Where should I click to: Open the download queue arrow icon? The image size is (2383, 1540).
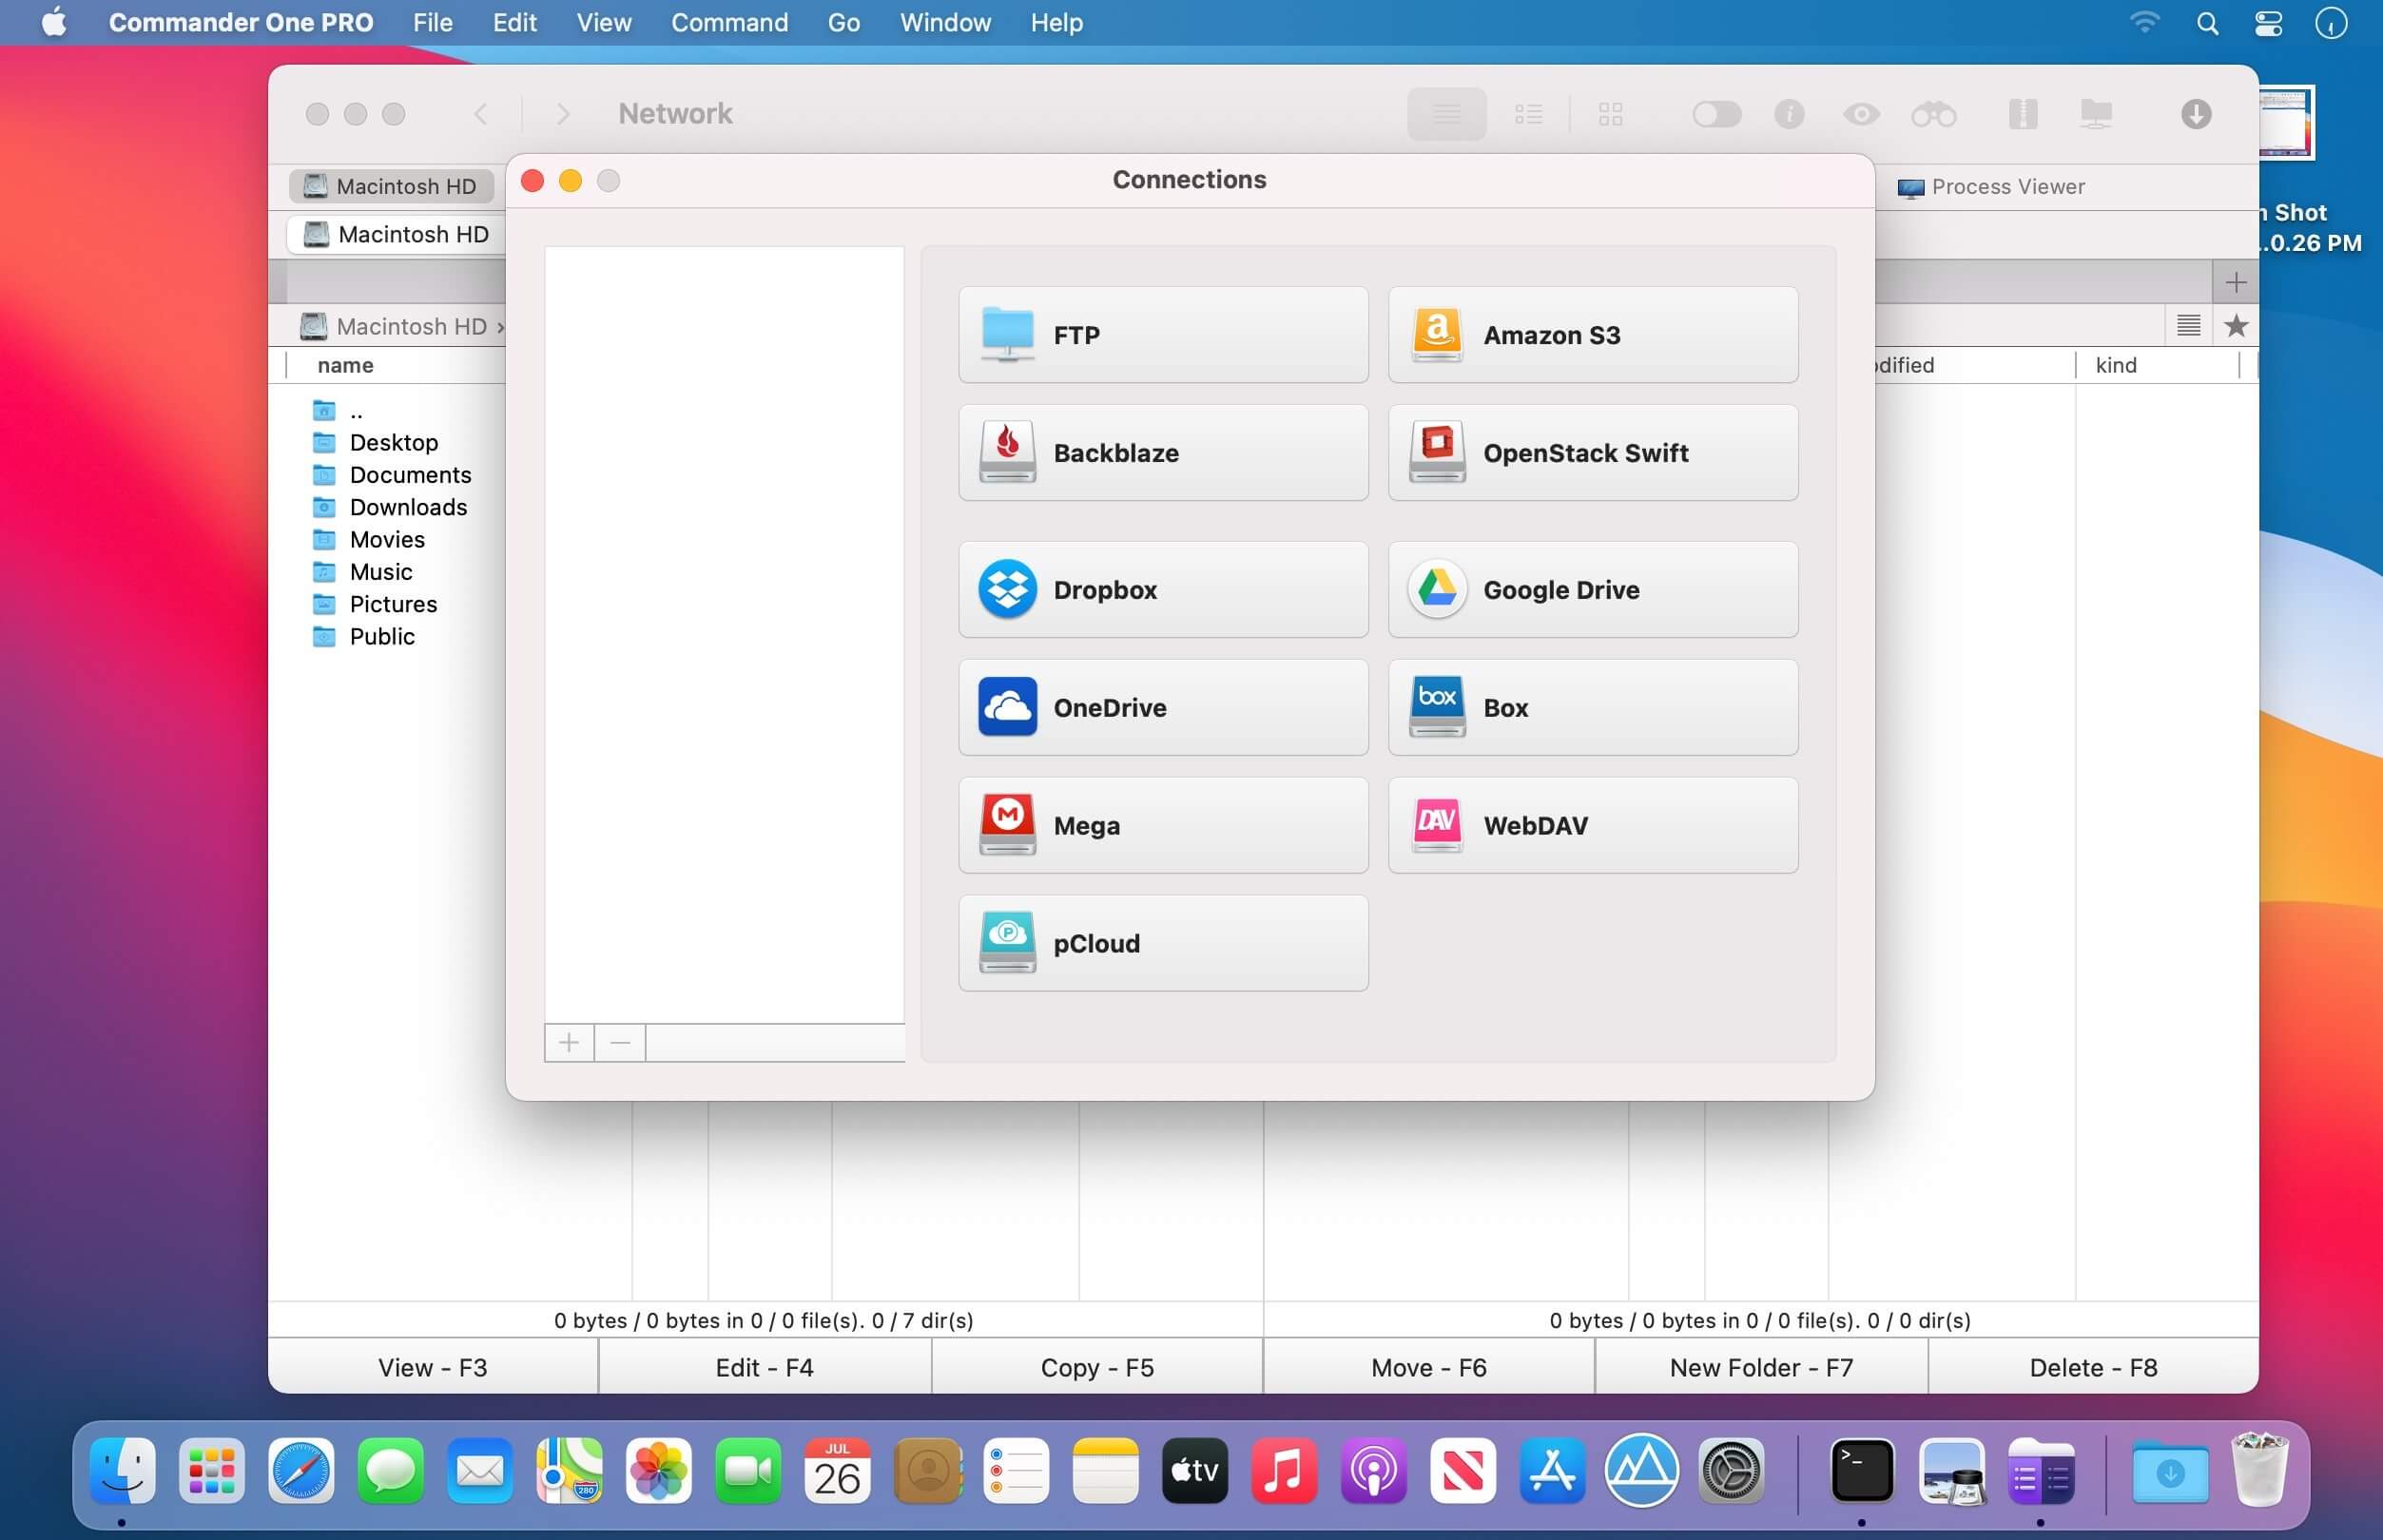(x=2195, y=114)
